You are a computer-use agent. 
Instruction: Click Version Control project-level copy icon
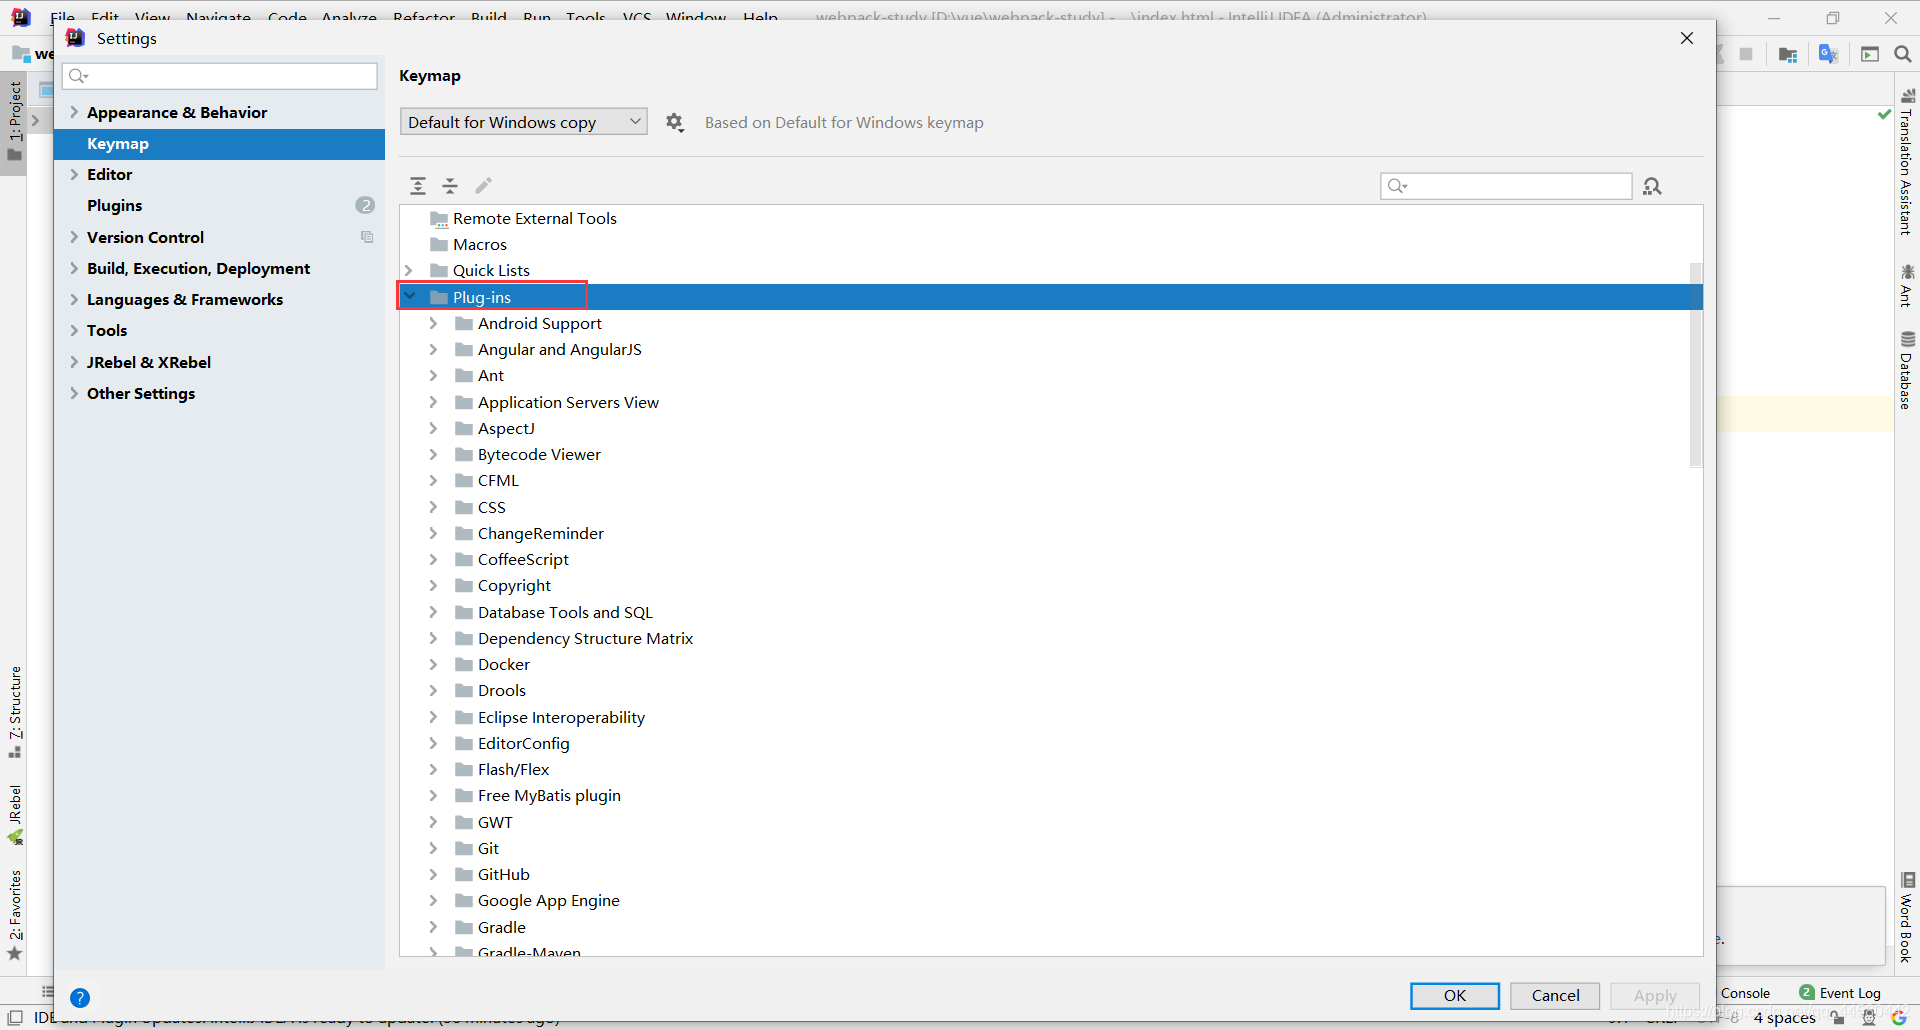[x=367, y=237]
